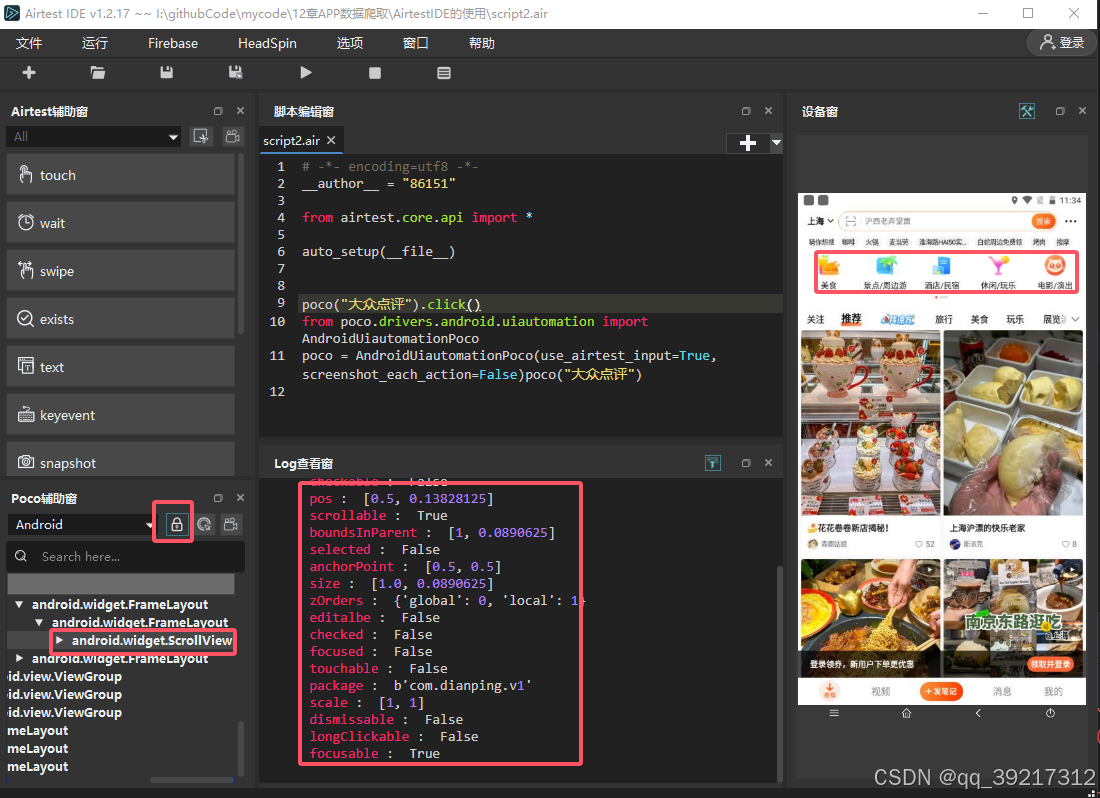Float the Poco assistant panel
This screenshot has height=798, width=1100.
[218, 498]
